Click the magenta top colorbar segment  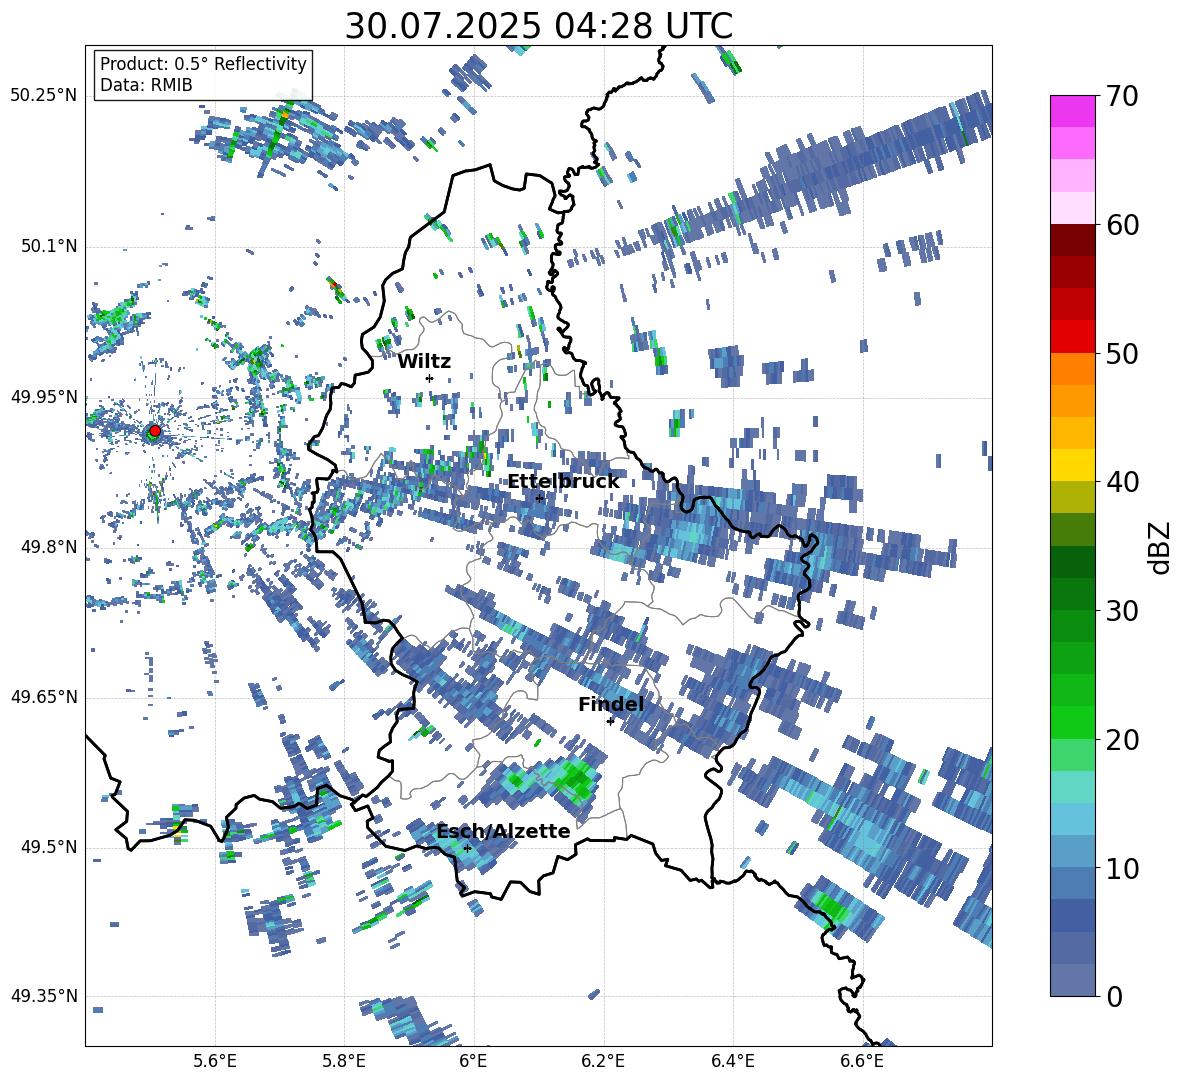[1072, 111]
